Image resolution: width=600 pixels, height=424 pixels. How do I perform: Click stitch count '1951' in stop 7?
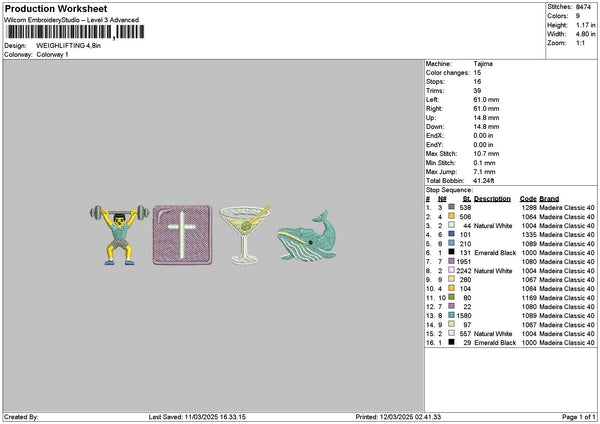pos(464,262)
